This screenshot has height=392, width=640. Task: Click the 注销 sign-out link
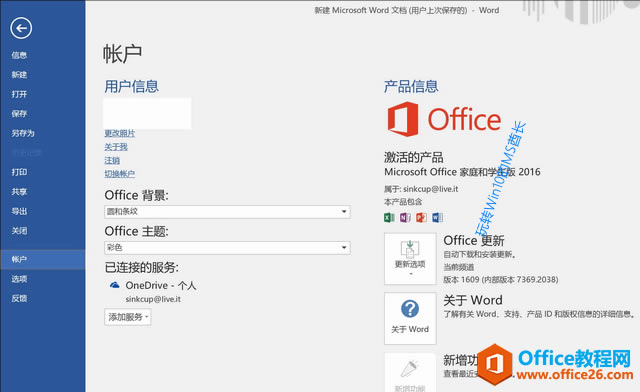[112, 160]
